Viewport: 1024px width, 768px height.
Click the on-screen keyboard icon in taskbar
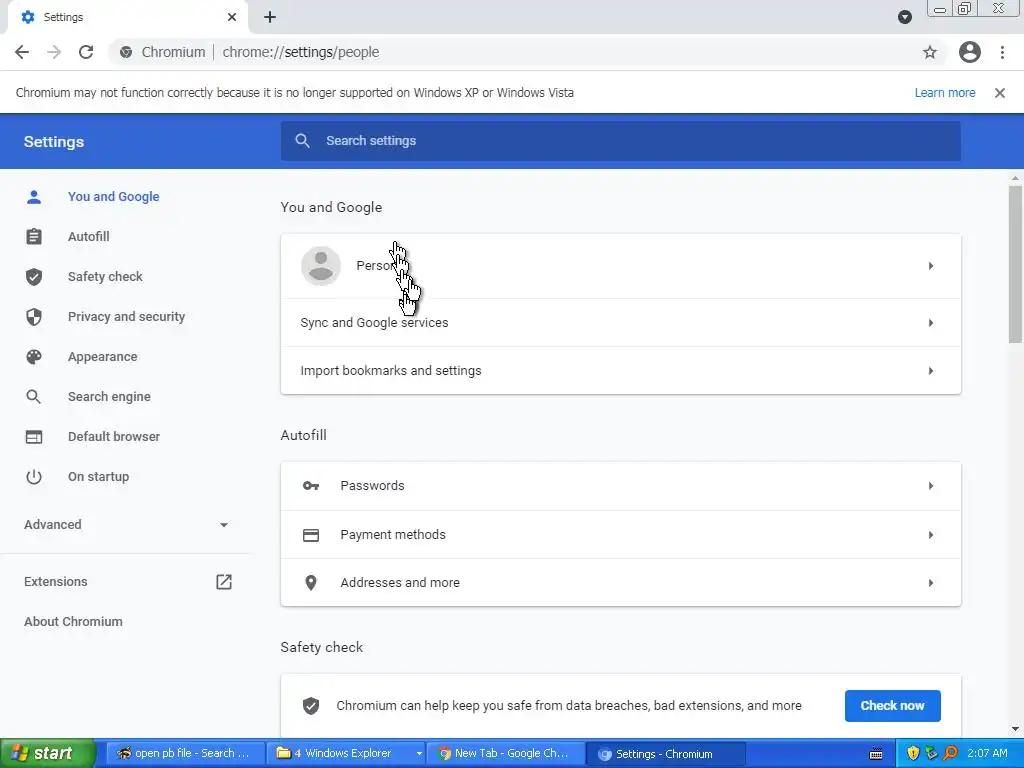point(876,754)
